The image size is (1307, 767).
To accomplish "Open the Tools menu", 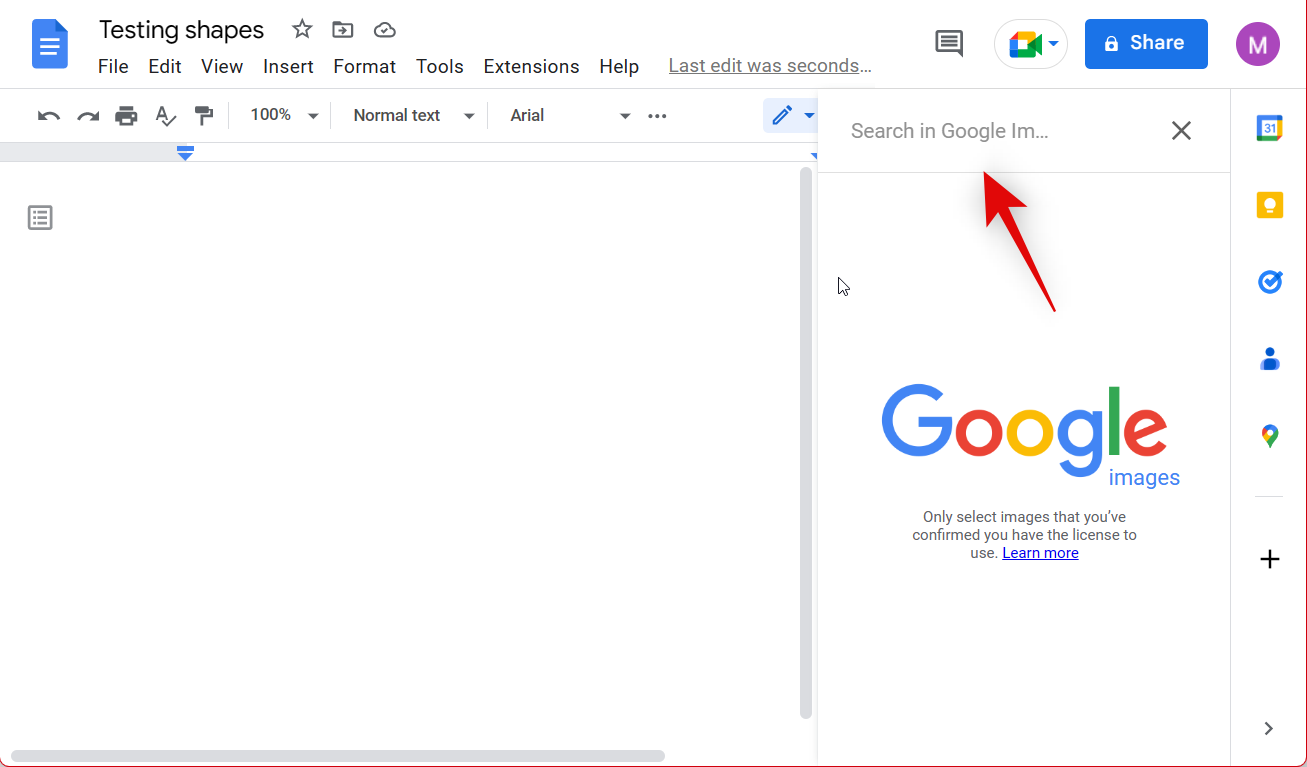I will [440, 67].
